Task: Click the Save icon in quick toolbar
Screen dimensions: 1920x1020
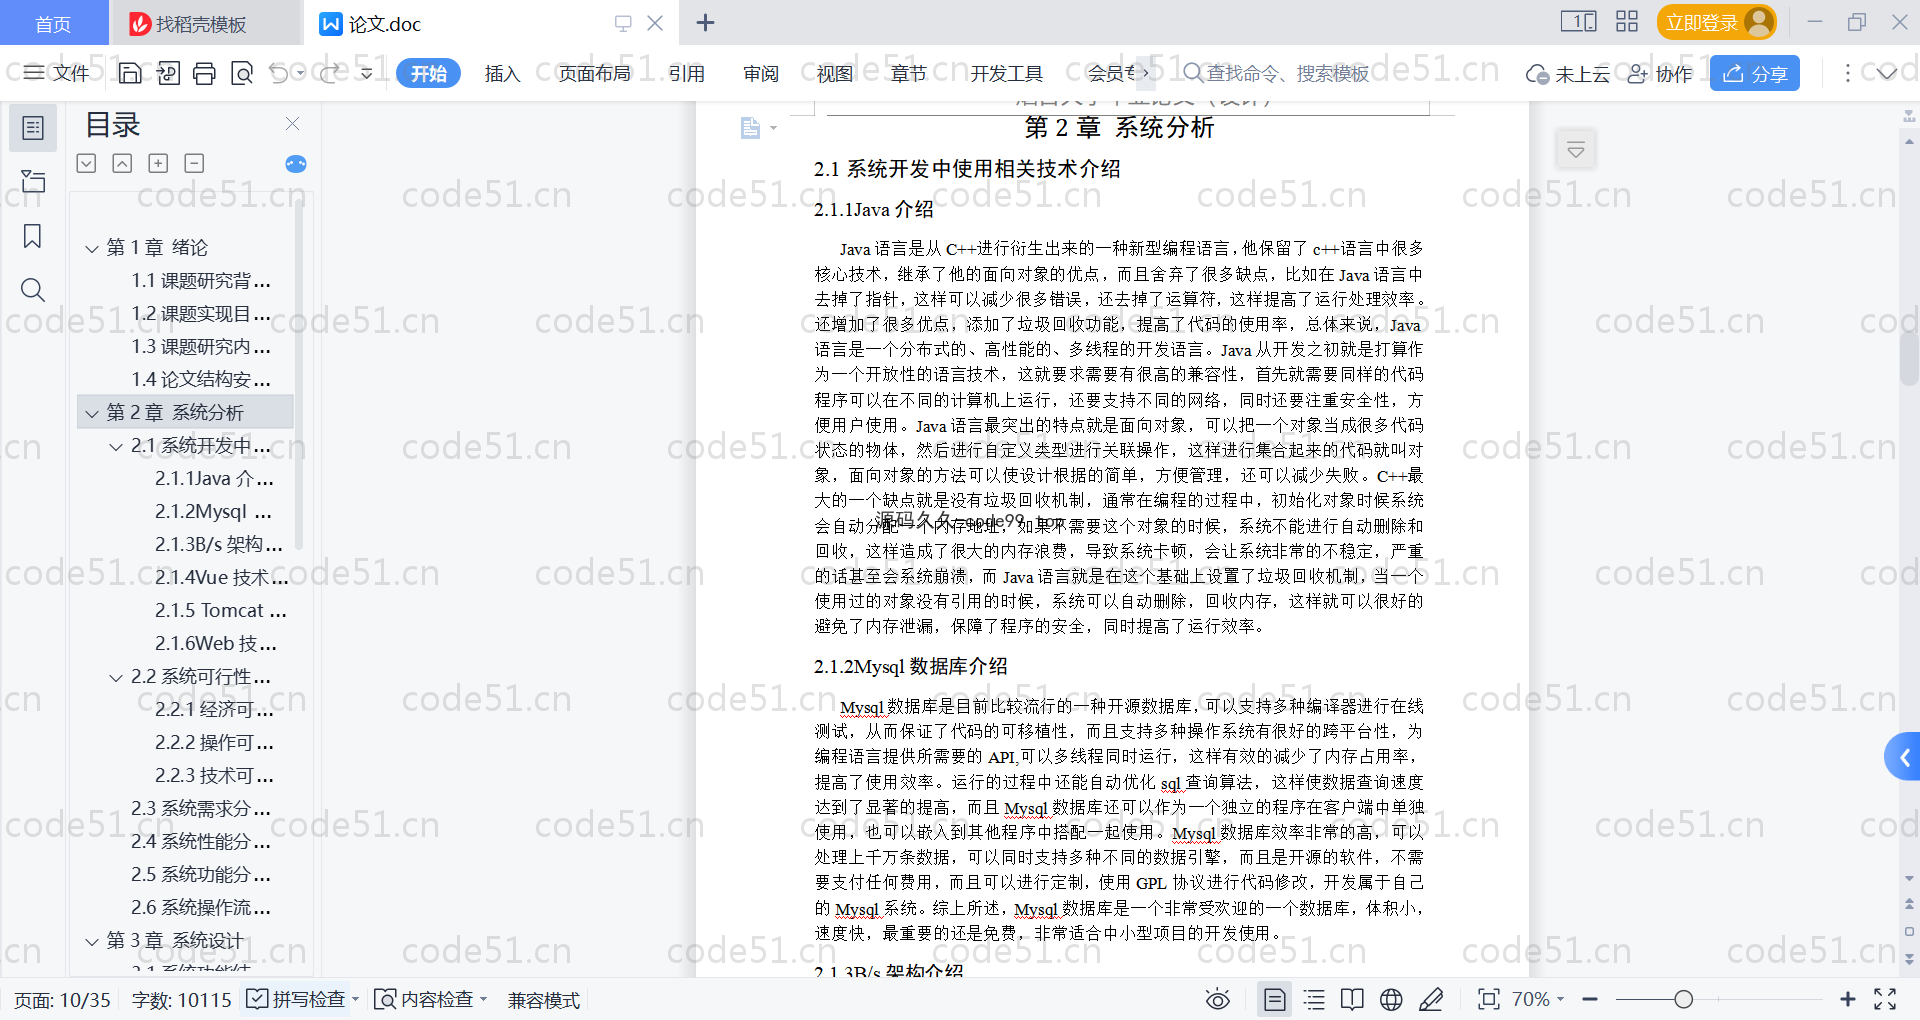Action: pyautogui.click(x=130, y=73)
